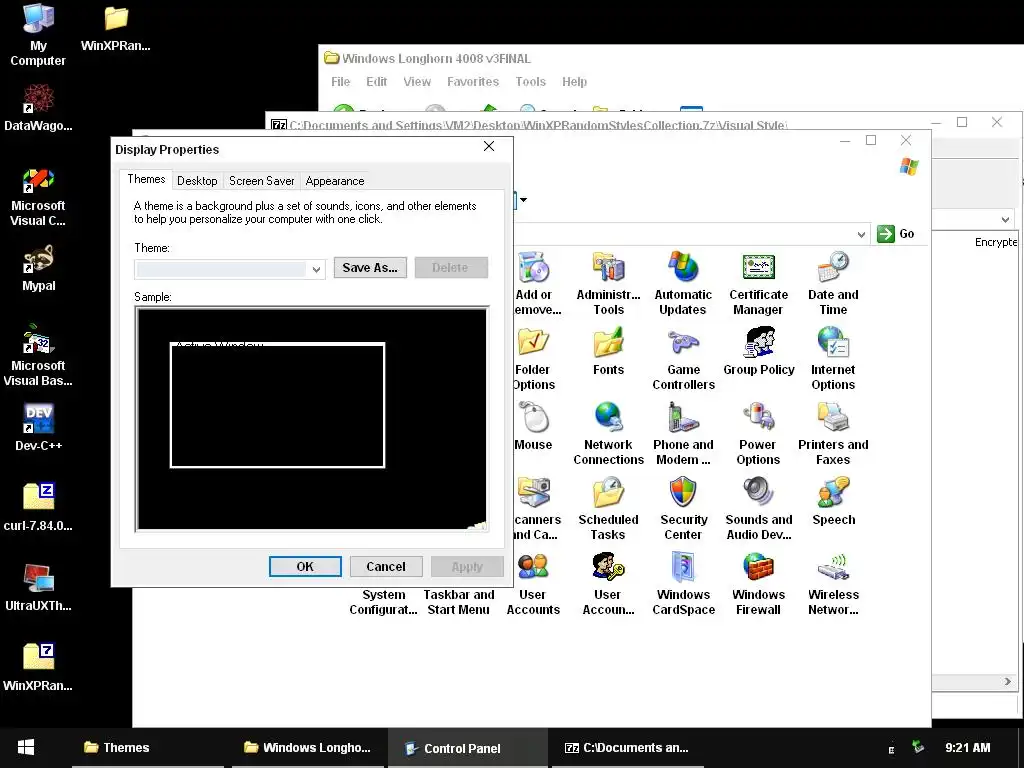This screenshot has width=1024, height=768.
Task: Switch to the Screen Saver tab
Action: point(261,181)
